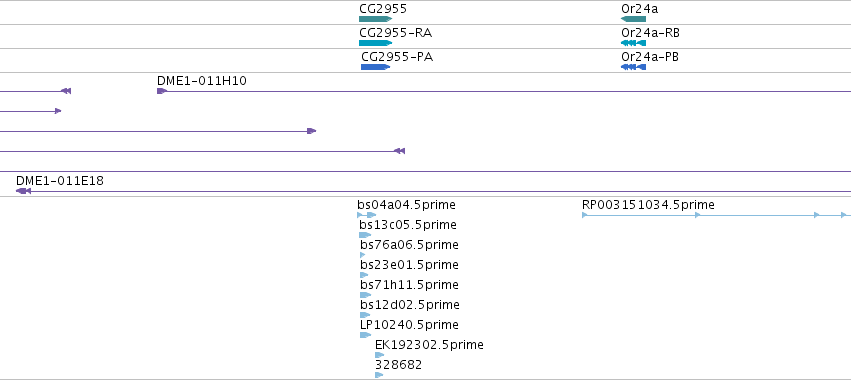This screenshot has width=851, height=380.
Task: Click the DME1-011E18 double arrow end
Action: coord(23,191)
